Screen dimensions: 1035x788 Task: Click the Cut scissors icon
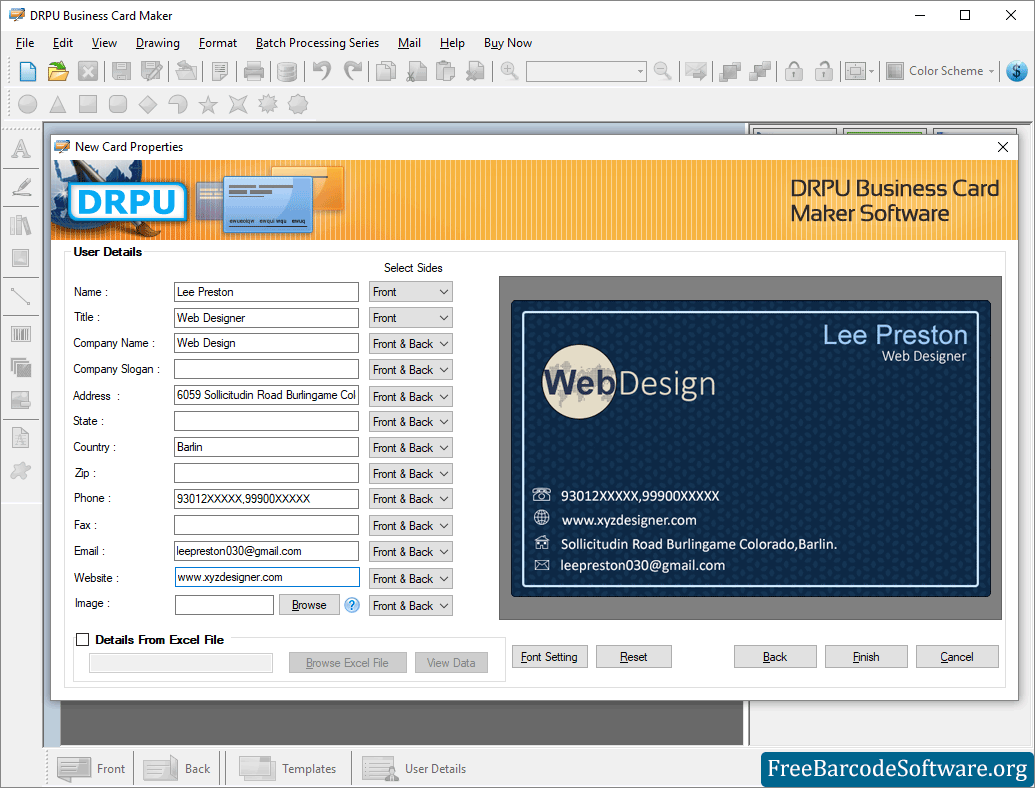[x=416, y=71]
